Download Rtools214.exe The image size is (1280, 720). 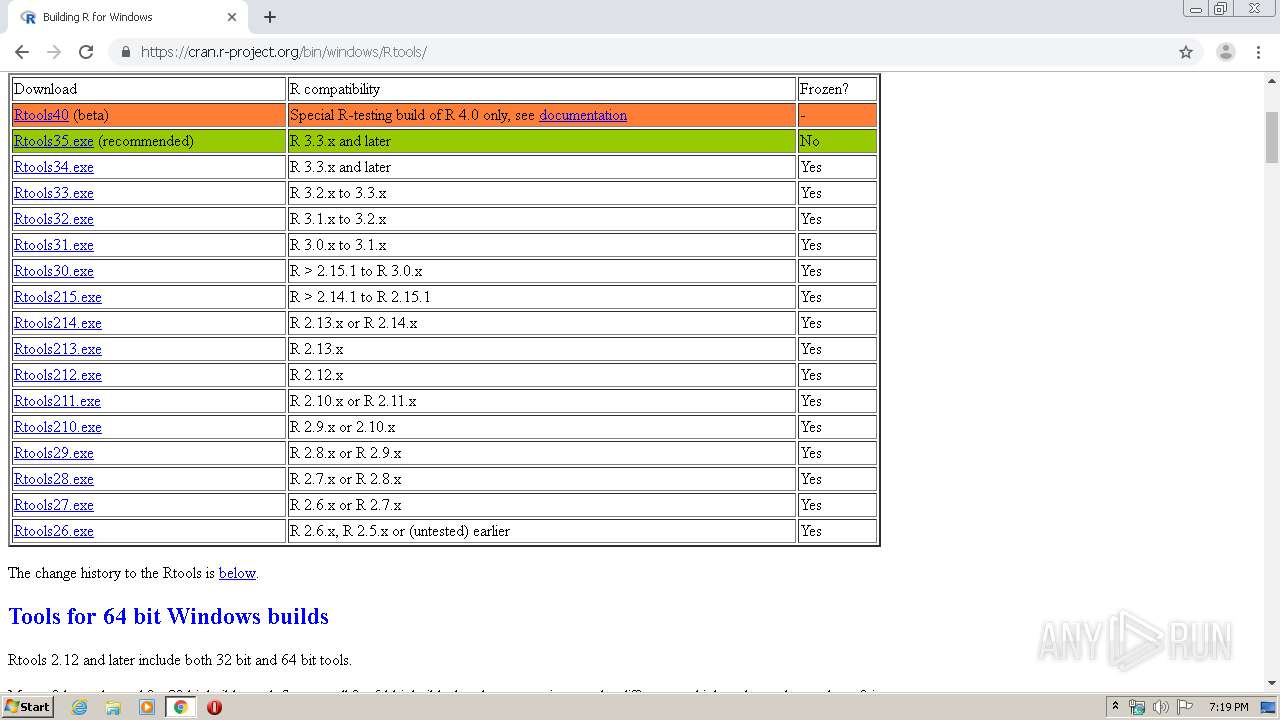58,323
